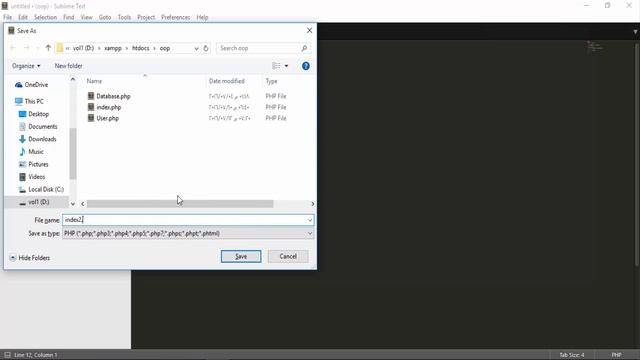Image resolution: width=640 pixels, height=360 pixels.
Task: Select the Database.php file icon
Action: pos(91,96)
